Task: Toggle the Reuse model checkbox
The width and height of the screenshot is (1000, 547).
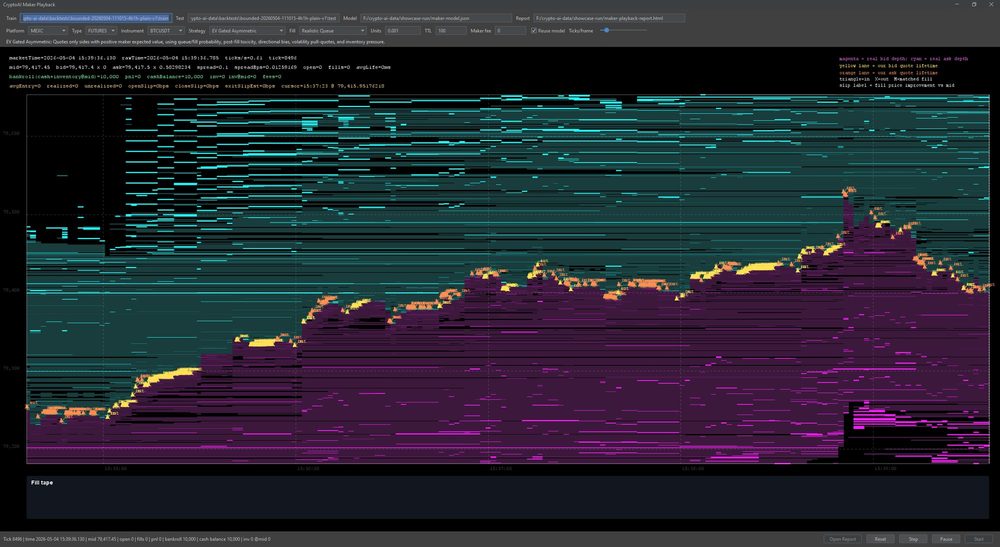Action: pos(534,31)
